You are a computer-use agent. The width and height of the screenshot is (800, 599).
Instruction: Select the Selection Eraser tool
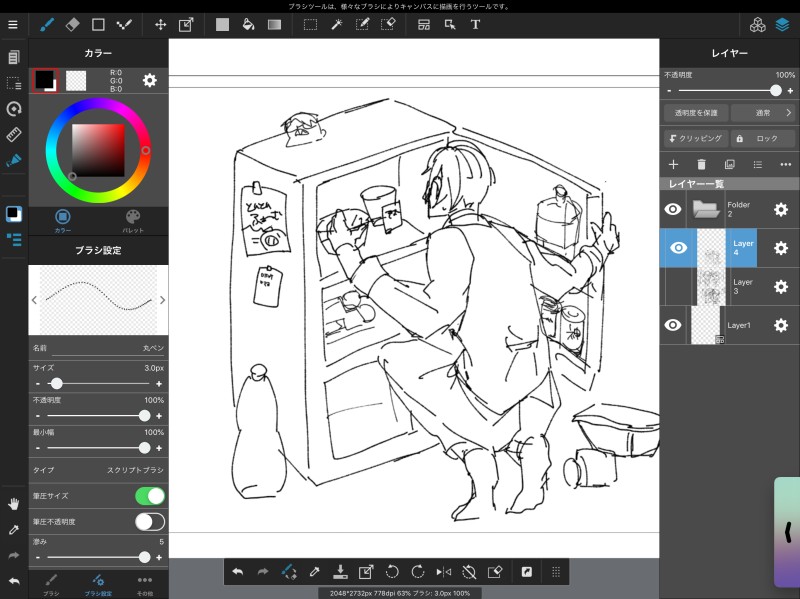388,24
